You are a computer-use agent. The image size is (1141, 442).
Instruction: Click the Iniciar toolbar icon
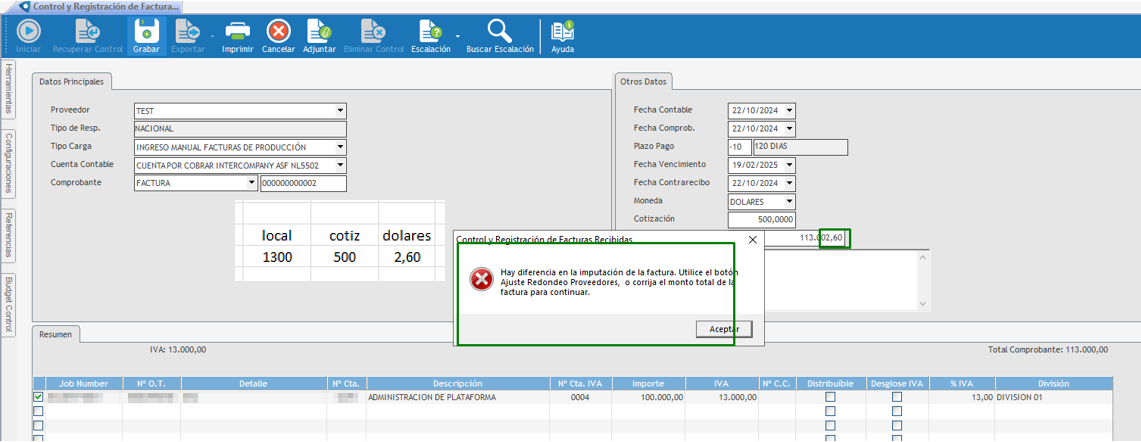[x=28, y=31]
